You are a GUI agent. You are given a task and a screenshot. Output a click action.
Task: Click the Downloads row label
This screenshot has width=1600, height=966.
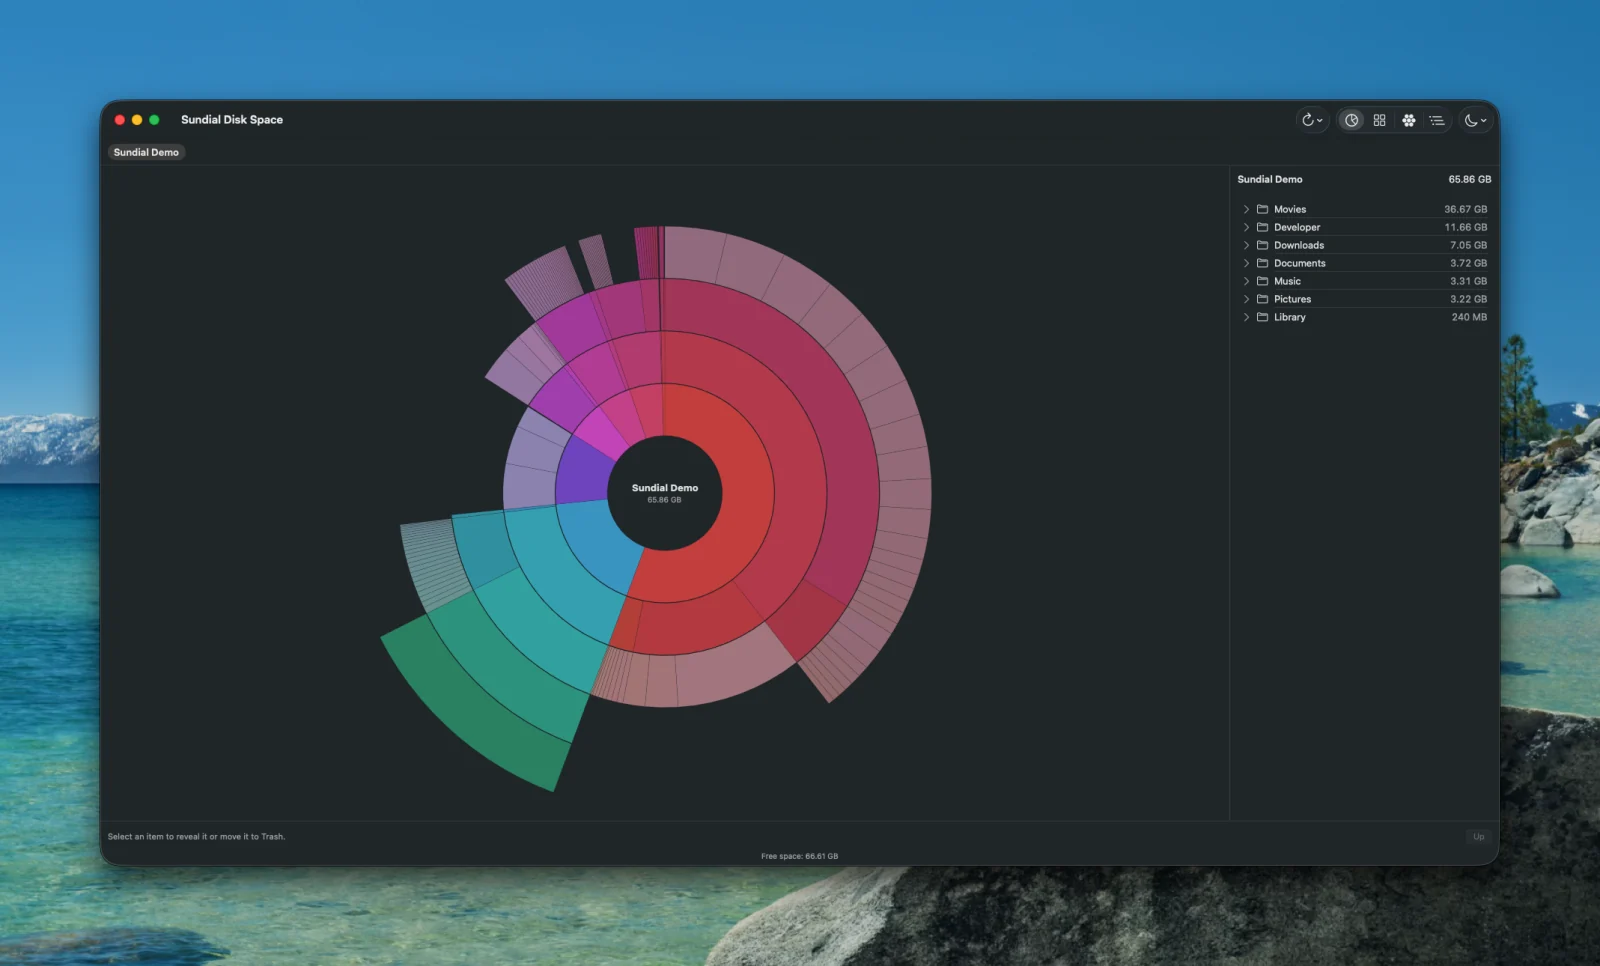pos(1299,245)
